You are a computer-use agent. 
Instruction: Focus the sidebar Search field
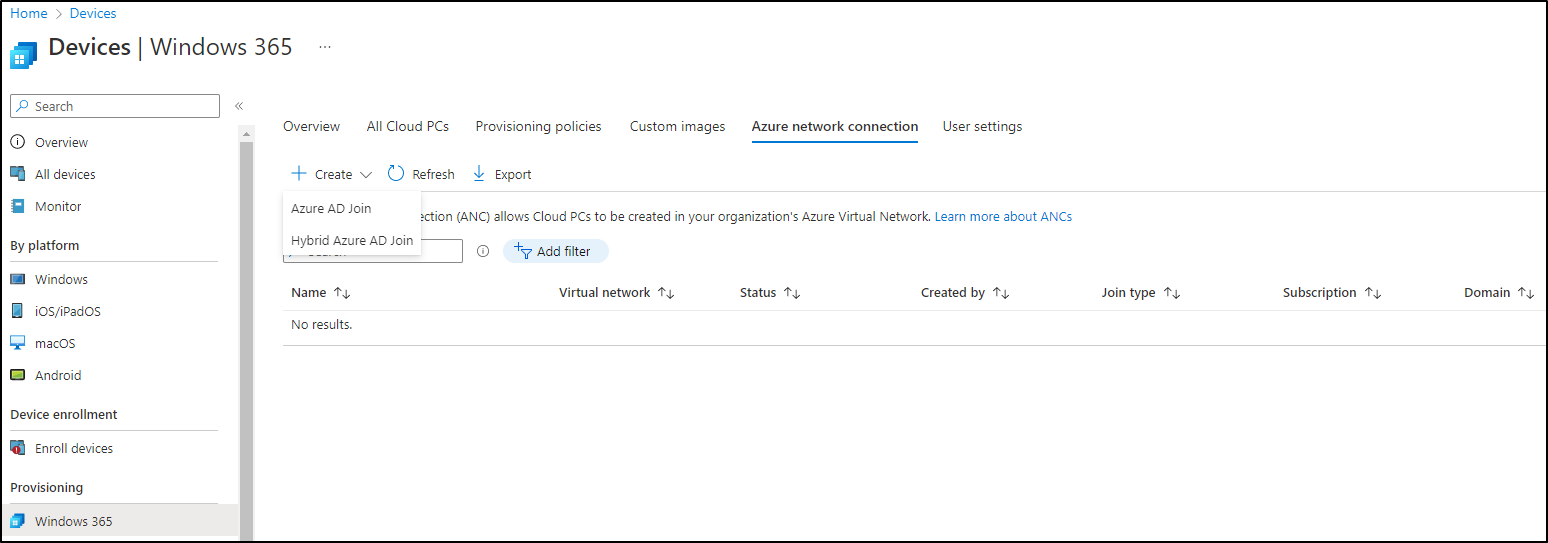pyautogui.click(x=115, y=106)
